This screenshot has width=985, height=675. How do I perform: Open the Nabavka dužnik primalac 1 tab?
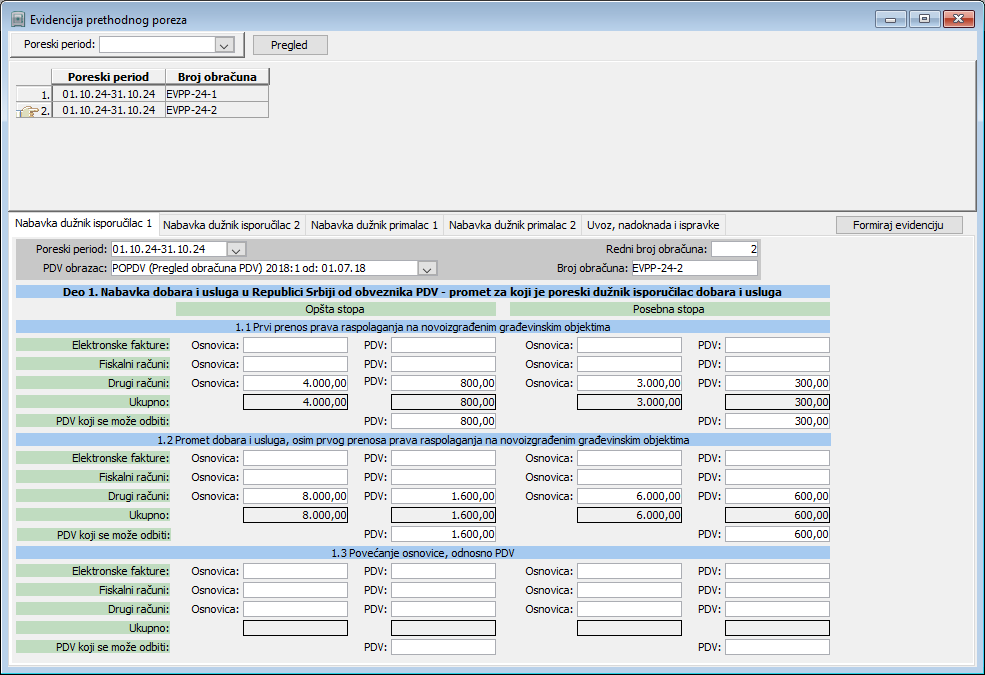click(x=374, y=225)
